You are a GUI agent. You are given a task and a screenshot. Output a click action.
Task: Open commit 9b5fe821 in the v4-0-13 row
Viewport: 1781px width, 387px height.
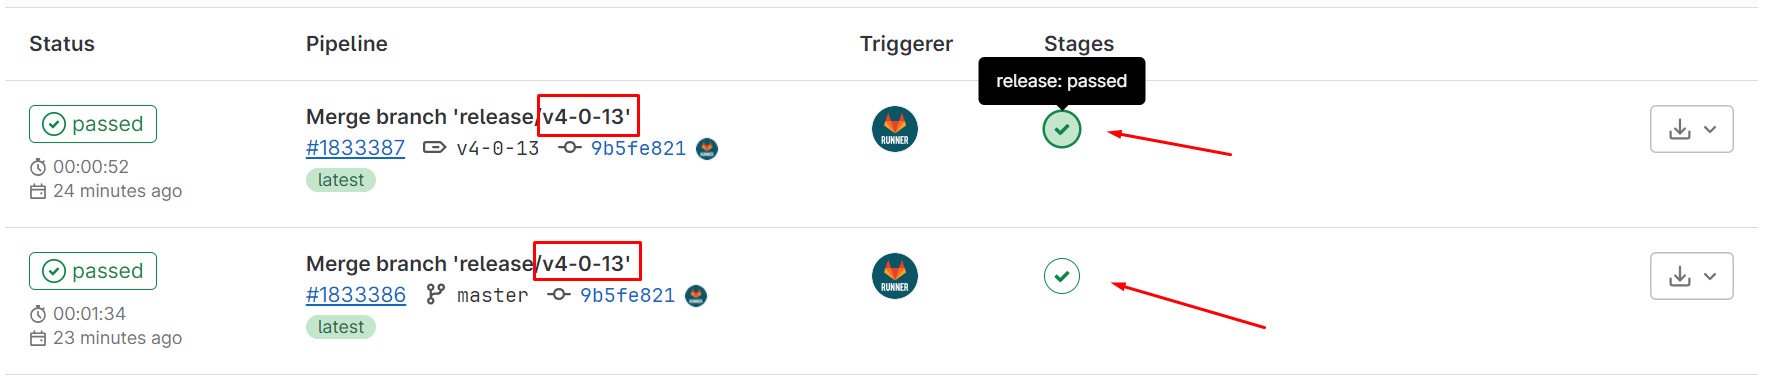tap(638, 148)
